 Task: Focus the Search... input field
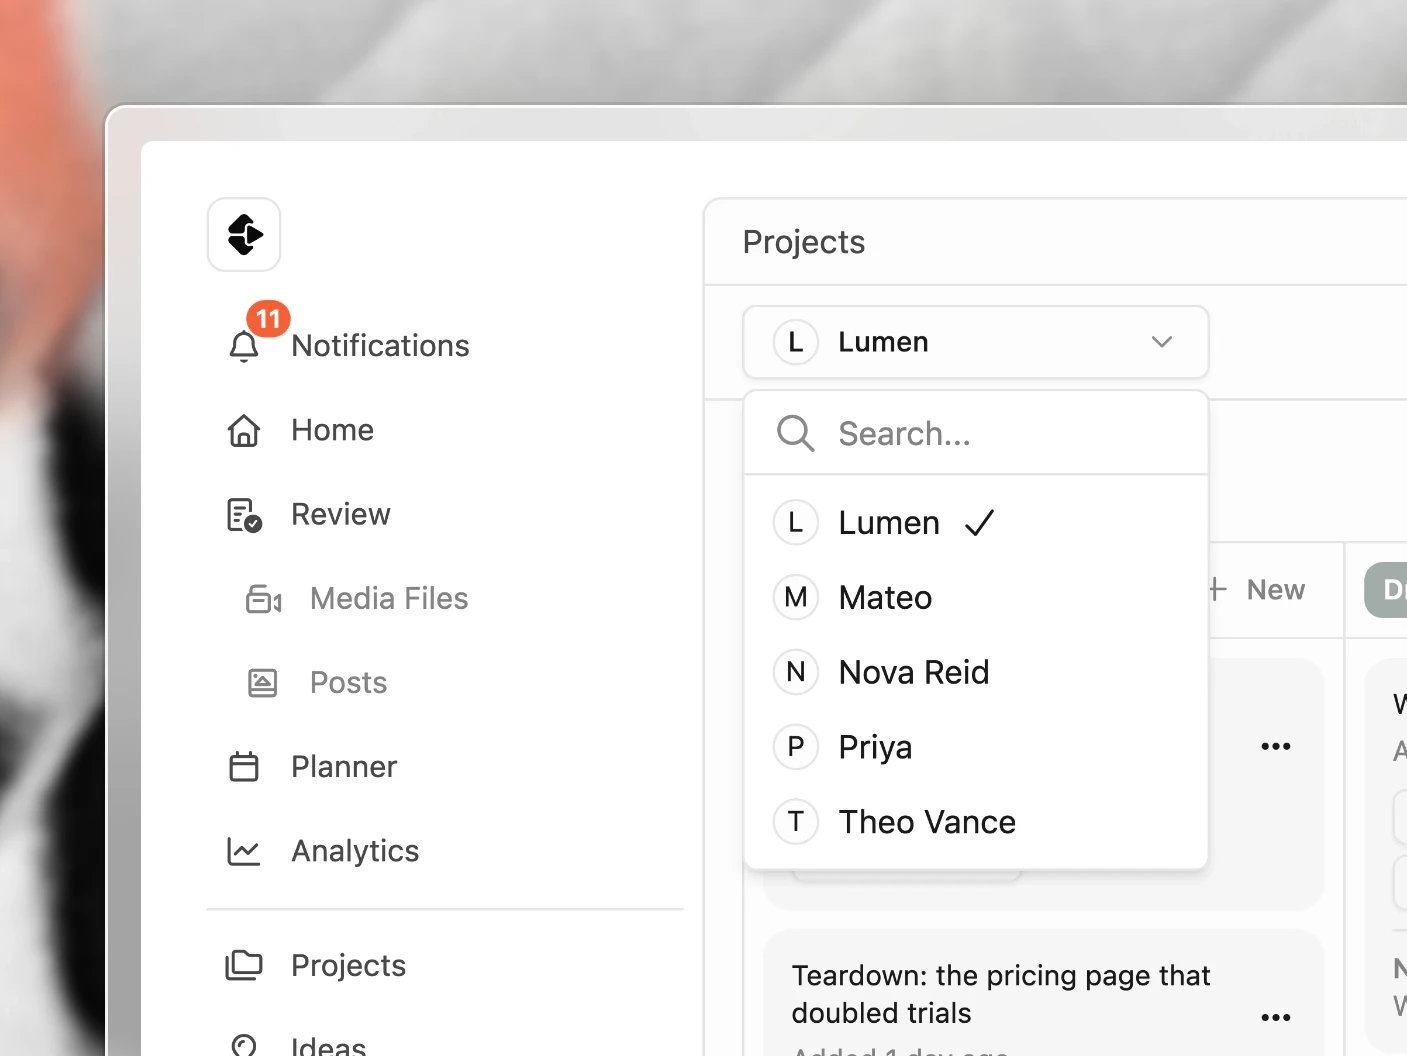pos(976,434)
